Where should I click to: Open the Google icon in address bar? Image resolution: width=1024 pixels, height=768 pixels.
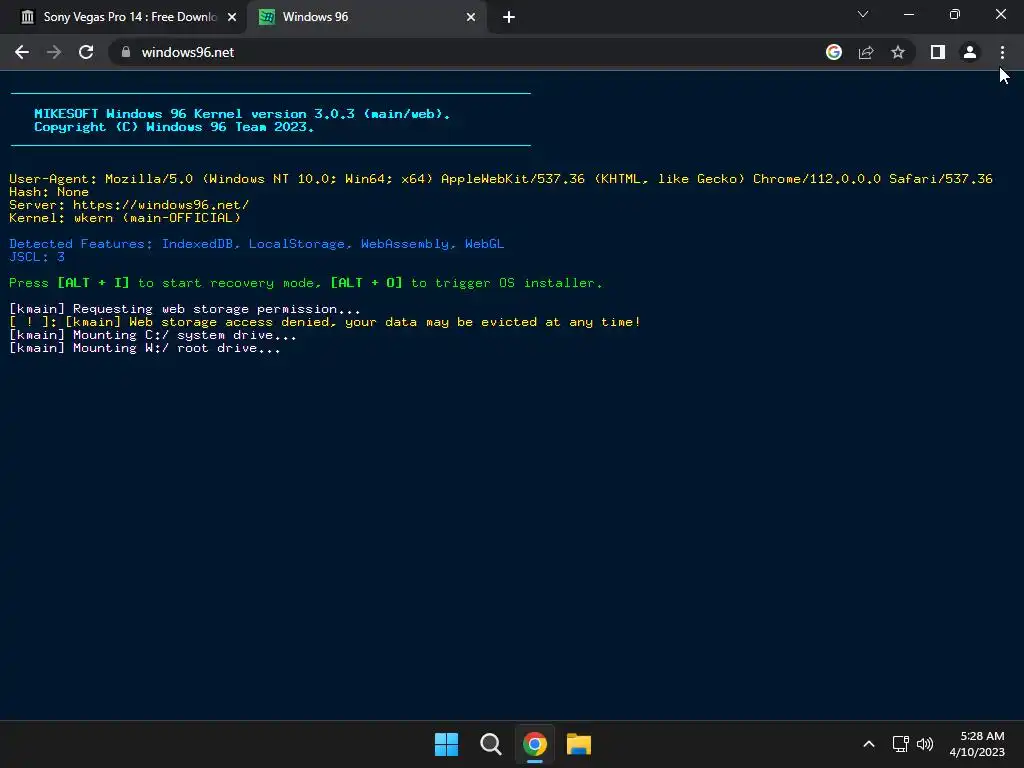(x=834, y=52)
